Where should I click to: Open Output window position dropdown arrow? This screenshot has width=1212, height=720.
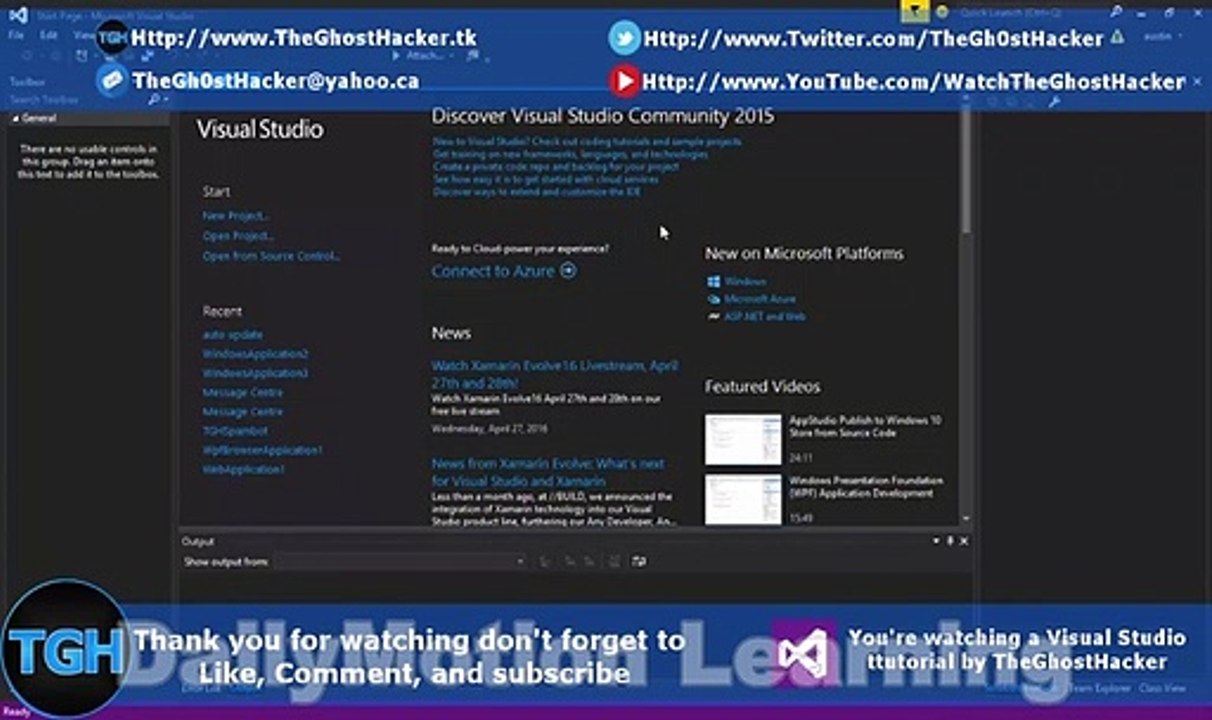click(x=936, y=541)
